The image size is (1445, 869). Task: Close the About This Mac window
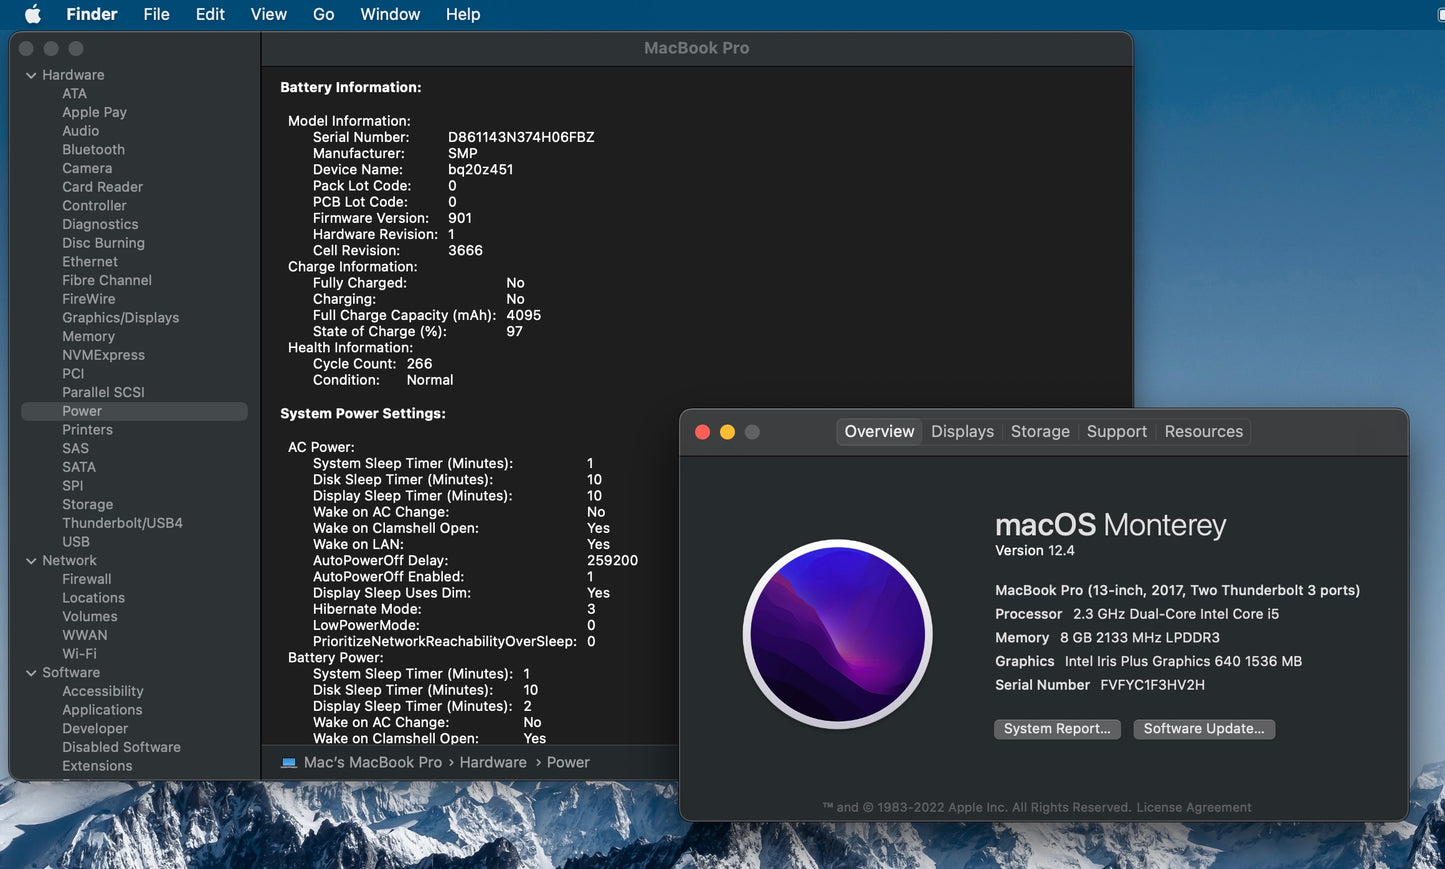click(702, 432)
